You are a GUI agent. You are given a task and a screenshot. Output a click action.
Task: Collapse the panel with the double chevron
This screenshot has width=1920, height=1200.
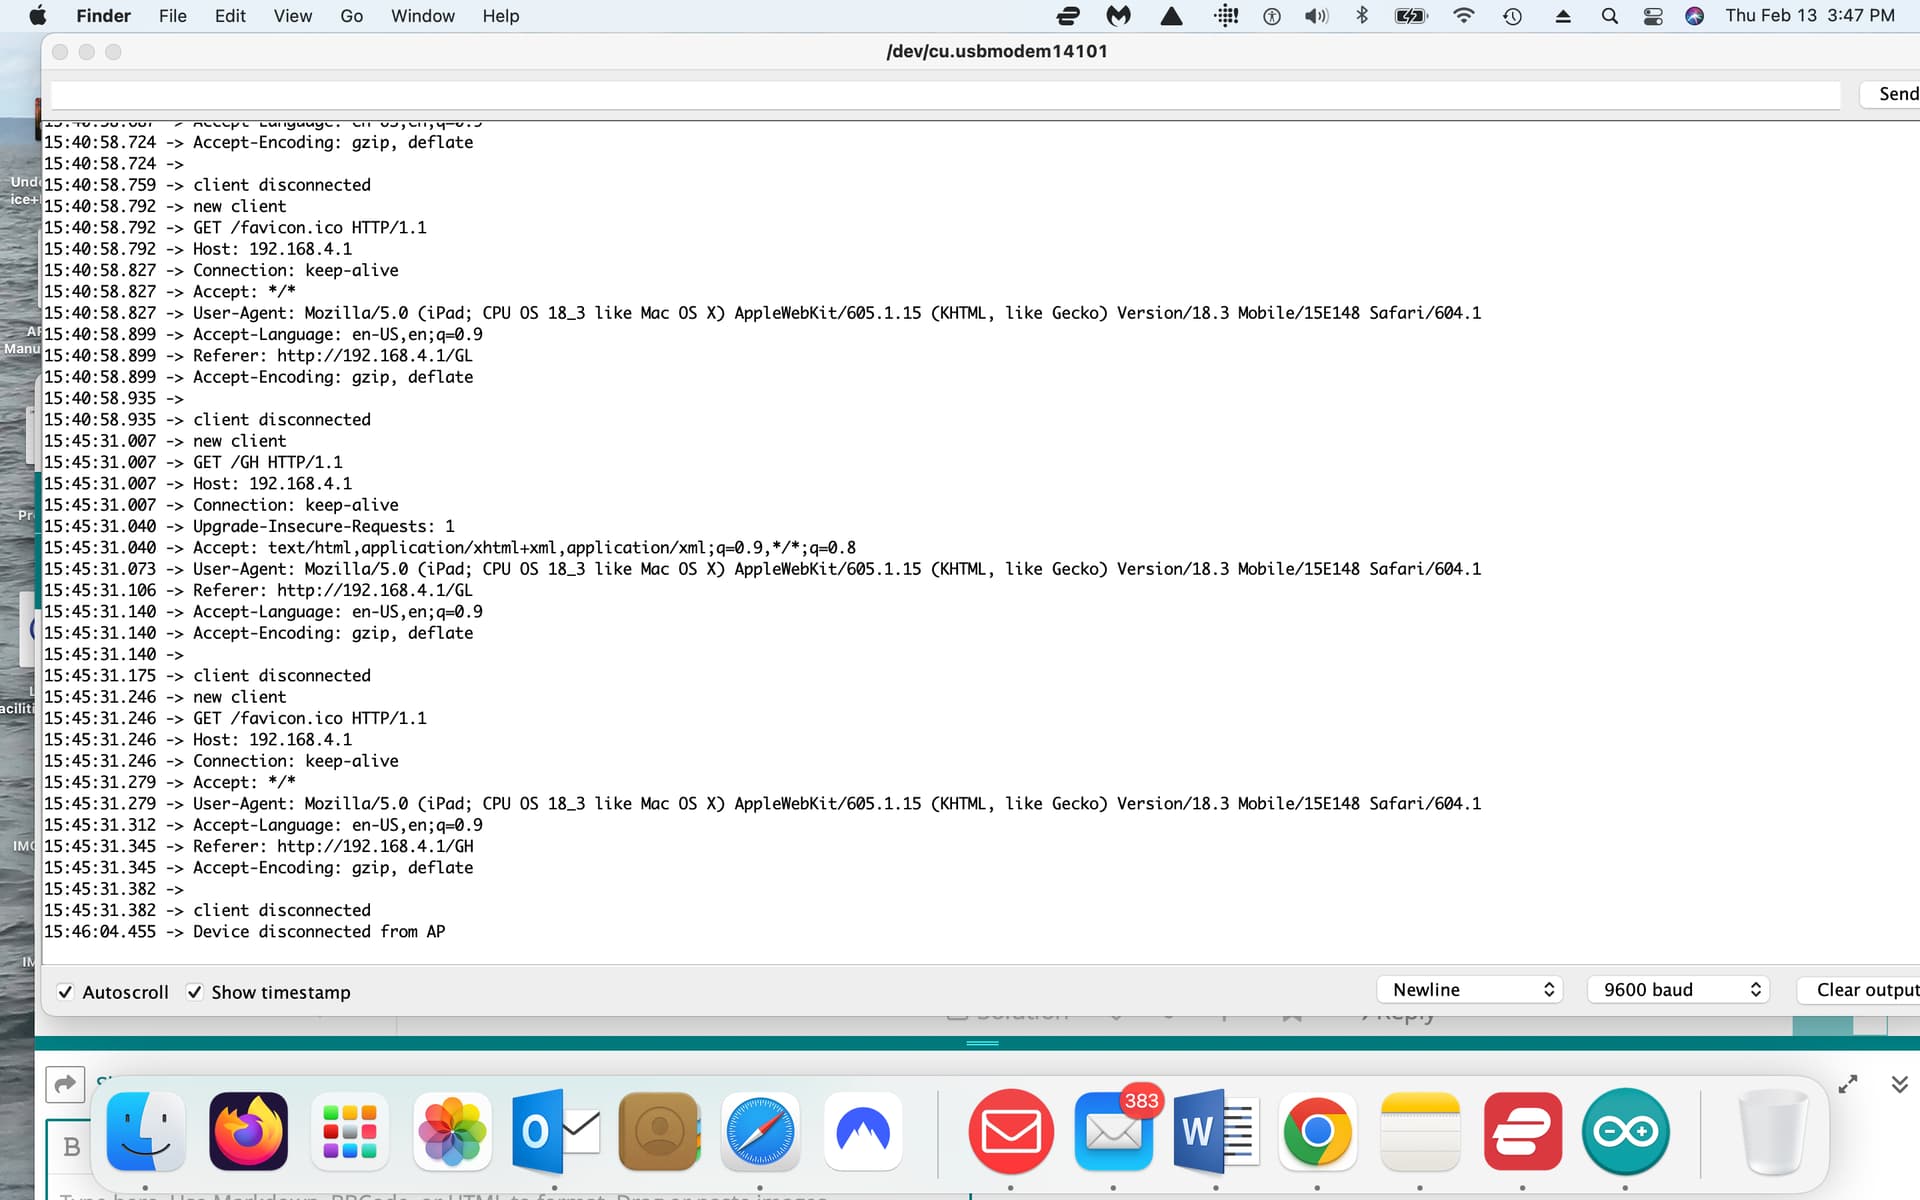[x=1898, y=1083]
